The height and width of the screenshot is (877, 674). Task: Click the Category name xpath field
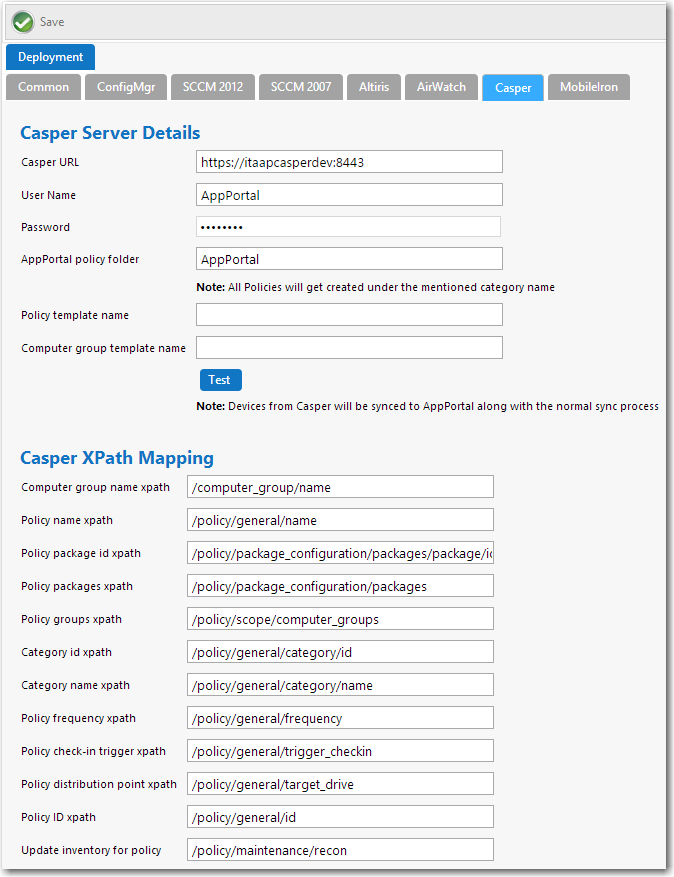tap(341, 685)
